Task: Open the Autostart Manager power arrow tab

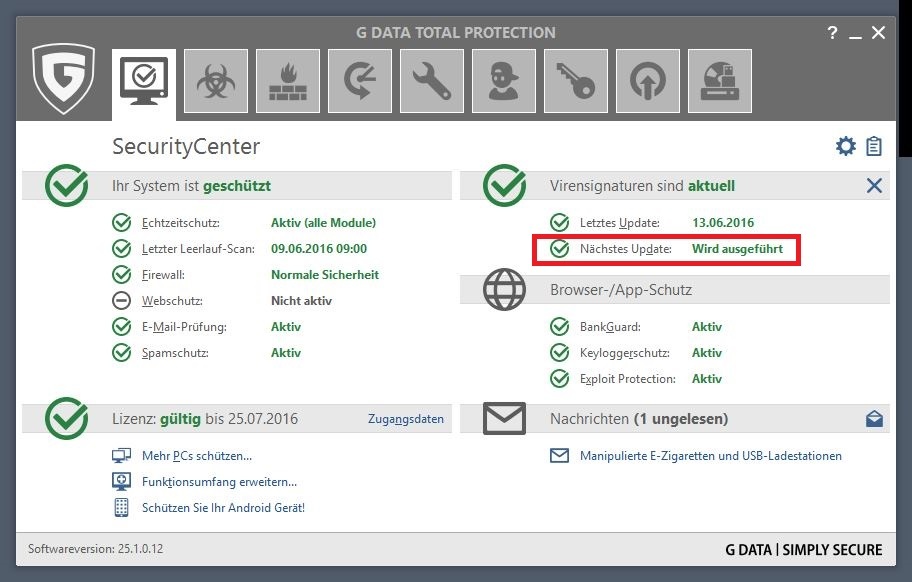Action: click(648, 81)
